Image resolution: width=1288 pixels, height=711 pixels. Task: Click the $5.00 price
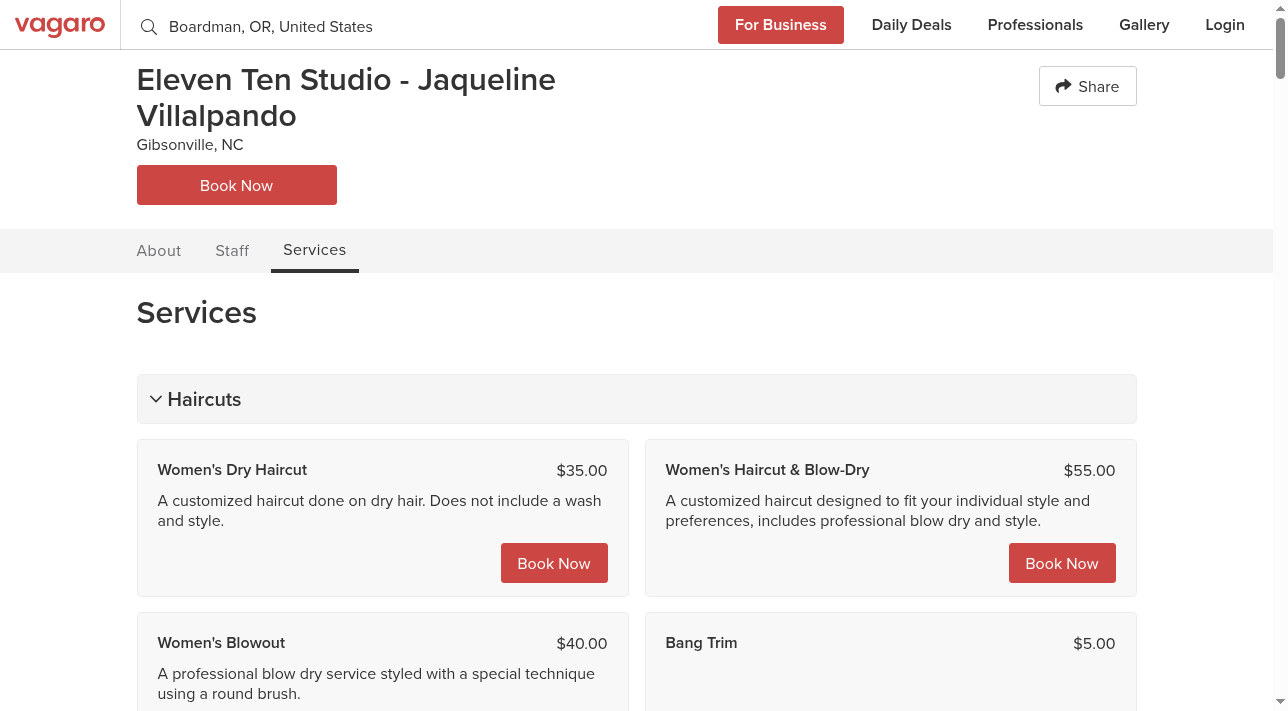tap(1094, 644)
